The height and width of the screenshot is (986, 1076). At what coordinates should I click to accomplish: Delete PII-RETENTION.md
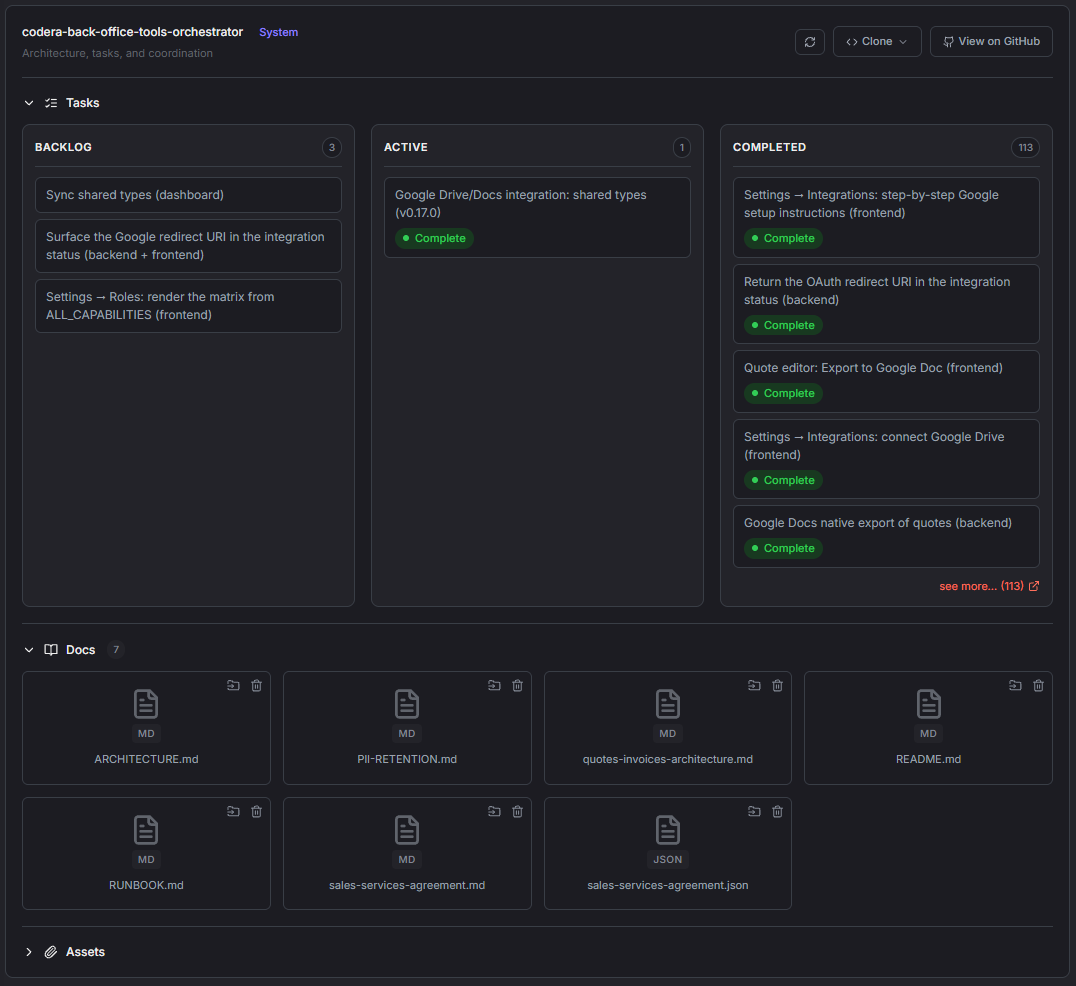[x=517, y=685]
